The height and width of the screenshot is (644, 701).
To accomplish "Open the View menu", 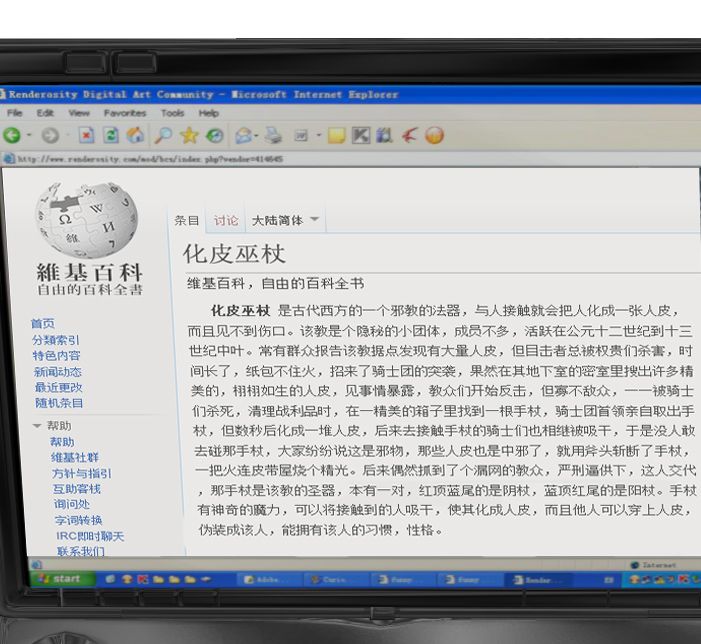I will point(79,113).
